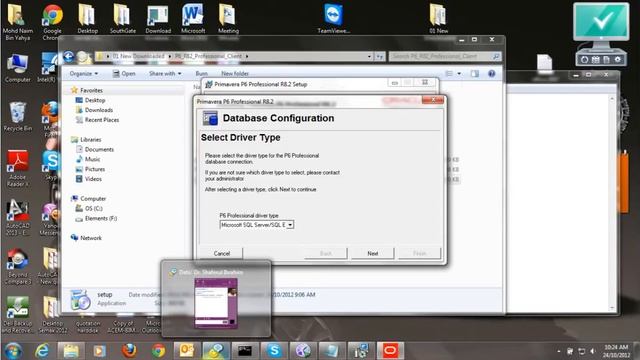The height and width of the screenshot is (360, 640).
Task: Select Computer in navigation pane
Action: (x=93, y=198)
